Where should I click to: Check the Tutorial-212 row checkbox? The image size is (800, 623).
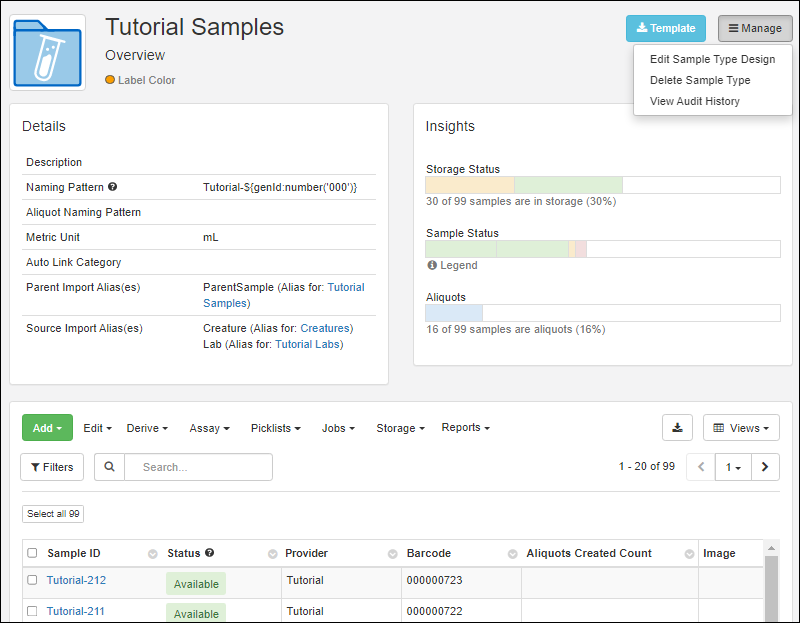click(33, 580)
